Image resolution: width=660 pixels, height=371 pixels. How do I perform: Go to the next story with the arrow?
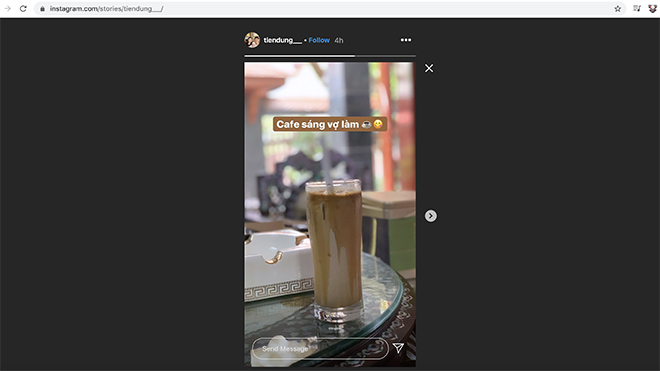430,216
